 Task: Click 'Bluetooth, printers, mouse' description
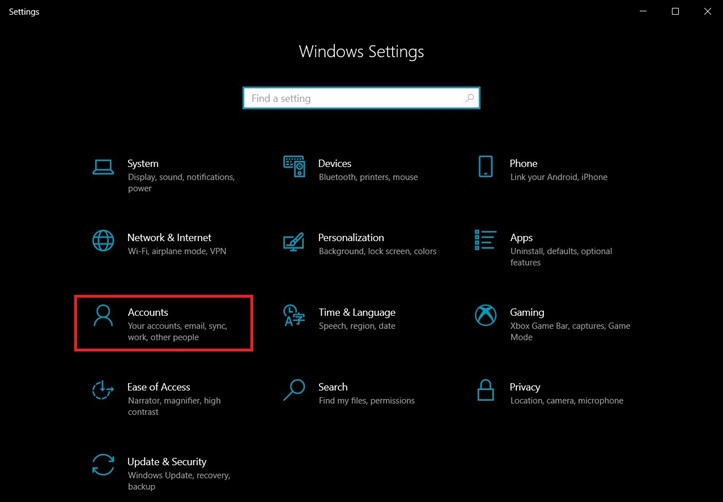pos(368,177)
